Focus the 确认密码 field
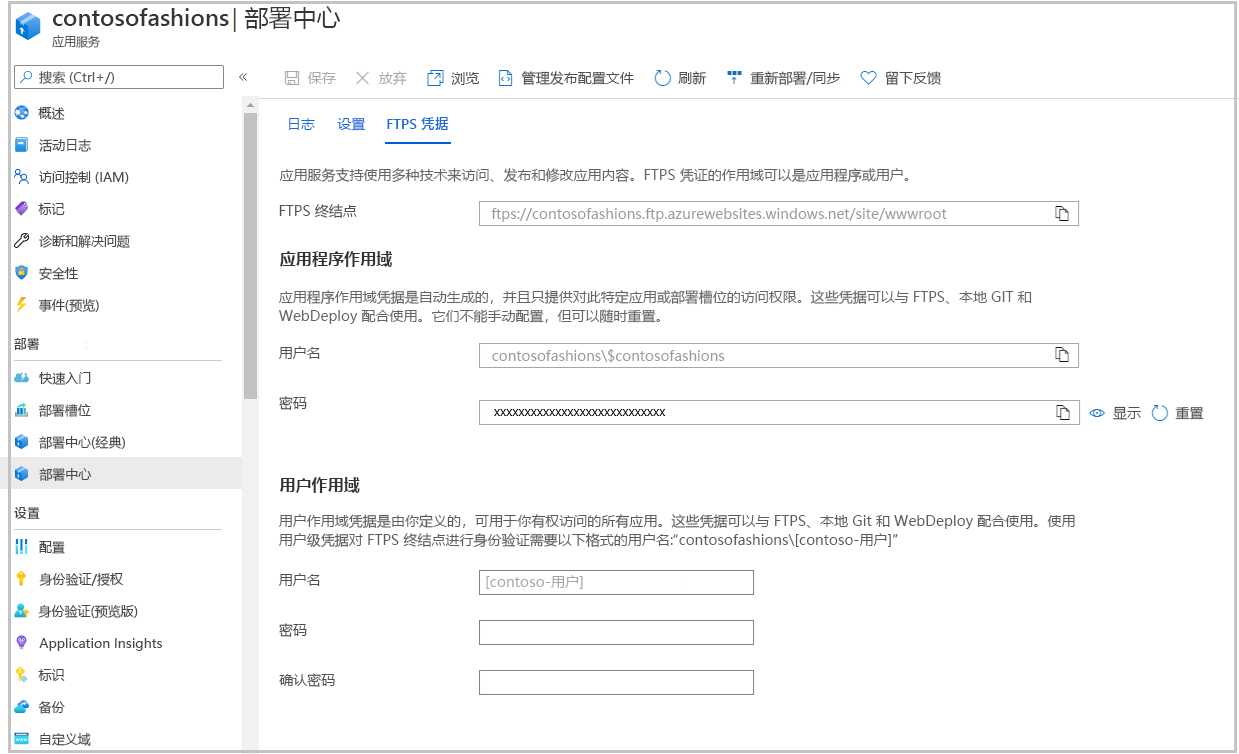The image size is (1239, 754). (x=616, y=682)
